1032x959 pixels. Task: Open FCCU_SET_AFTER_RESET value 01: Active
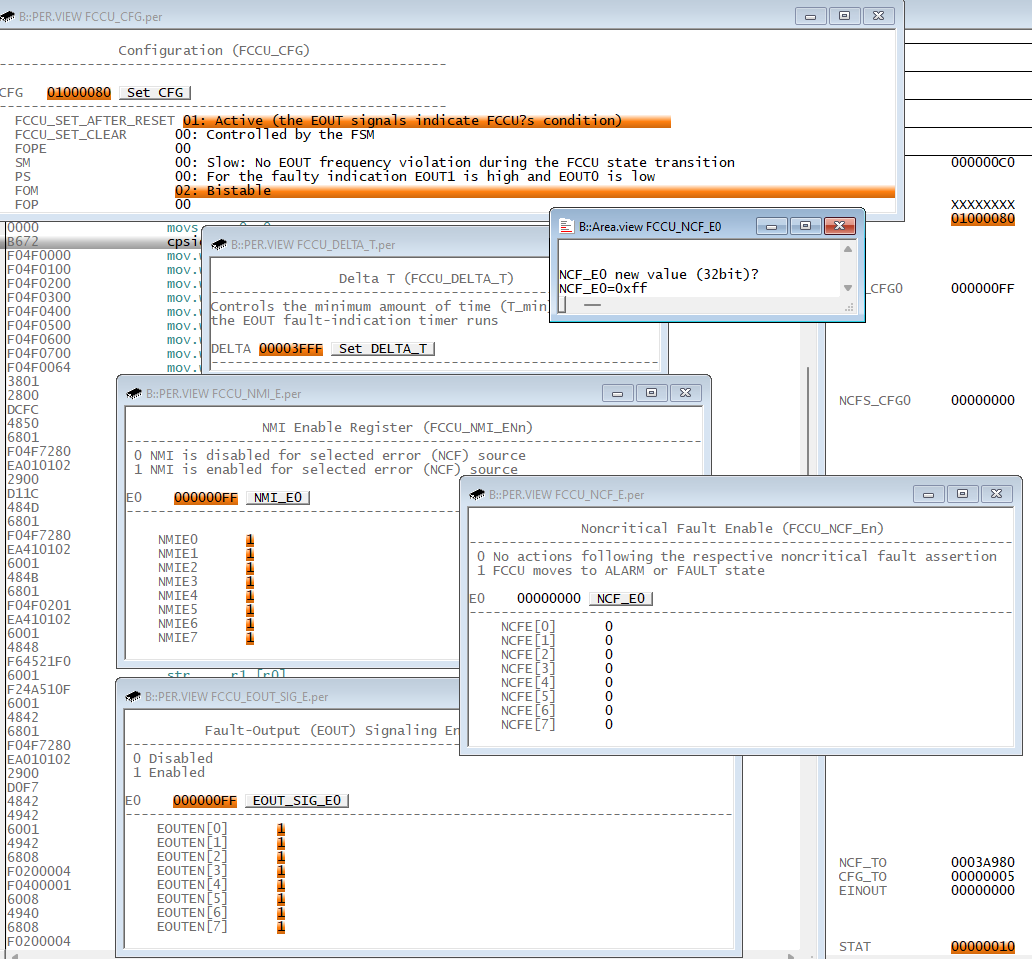426,120
